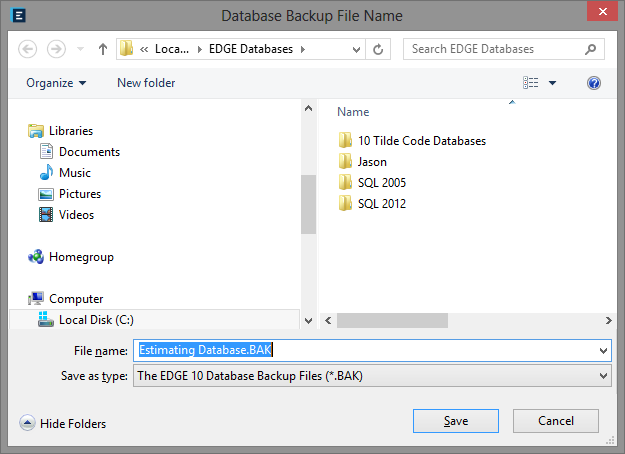
Task: Click New folder in toolbar
Action: (x=146, y=83)
